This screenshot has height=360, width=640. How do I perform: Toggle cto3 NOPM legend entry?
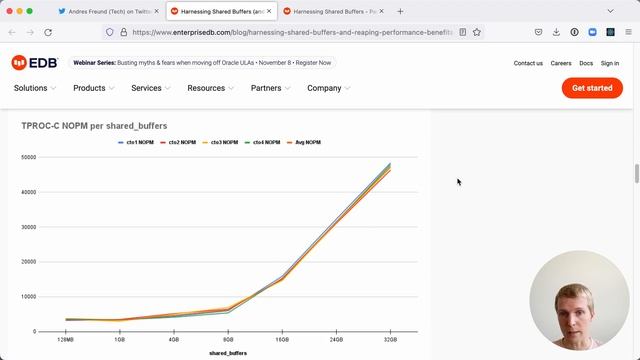point(220,142)
